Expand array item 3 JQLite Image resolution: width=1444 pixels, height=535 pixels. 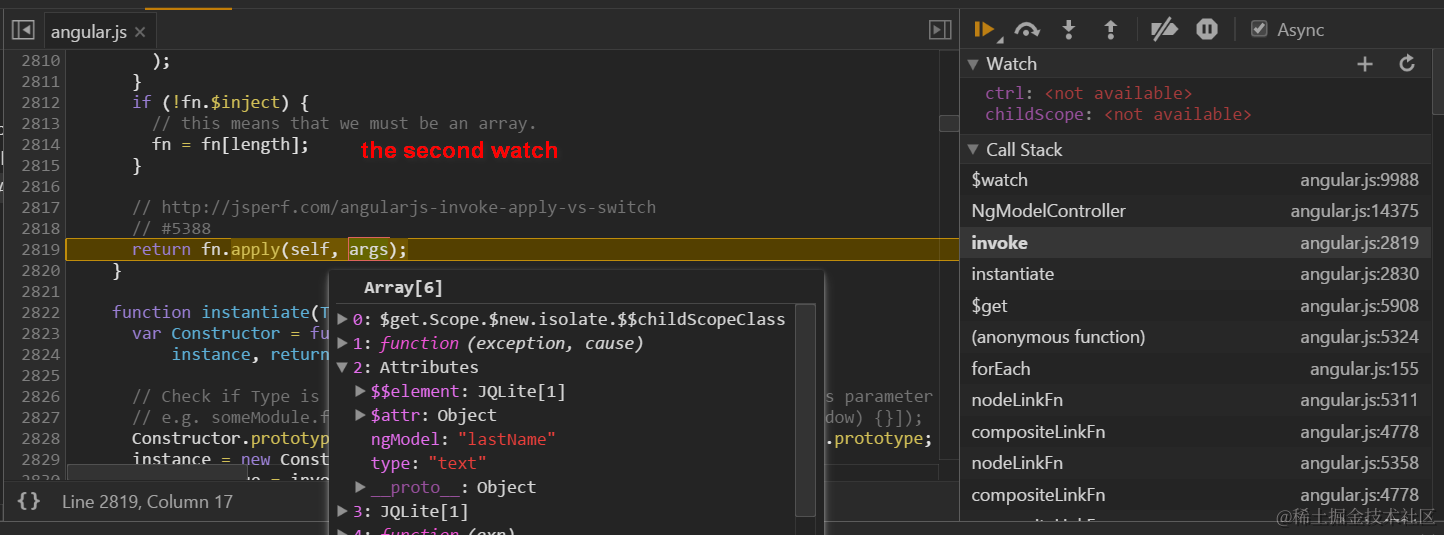[343, 511]
